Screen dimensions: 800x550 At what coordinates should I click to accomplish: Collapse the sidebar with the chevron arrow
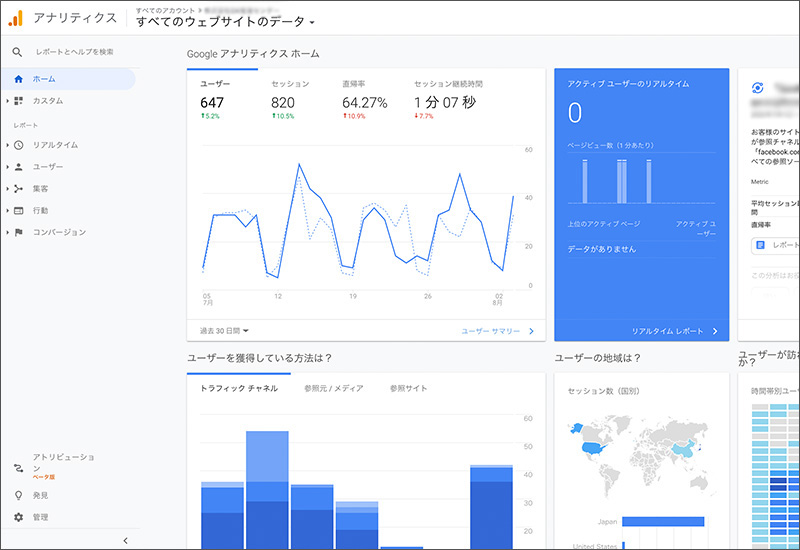click(126, 541)
